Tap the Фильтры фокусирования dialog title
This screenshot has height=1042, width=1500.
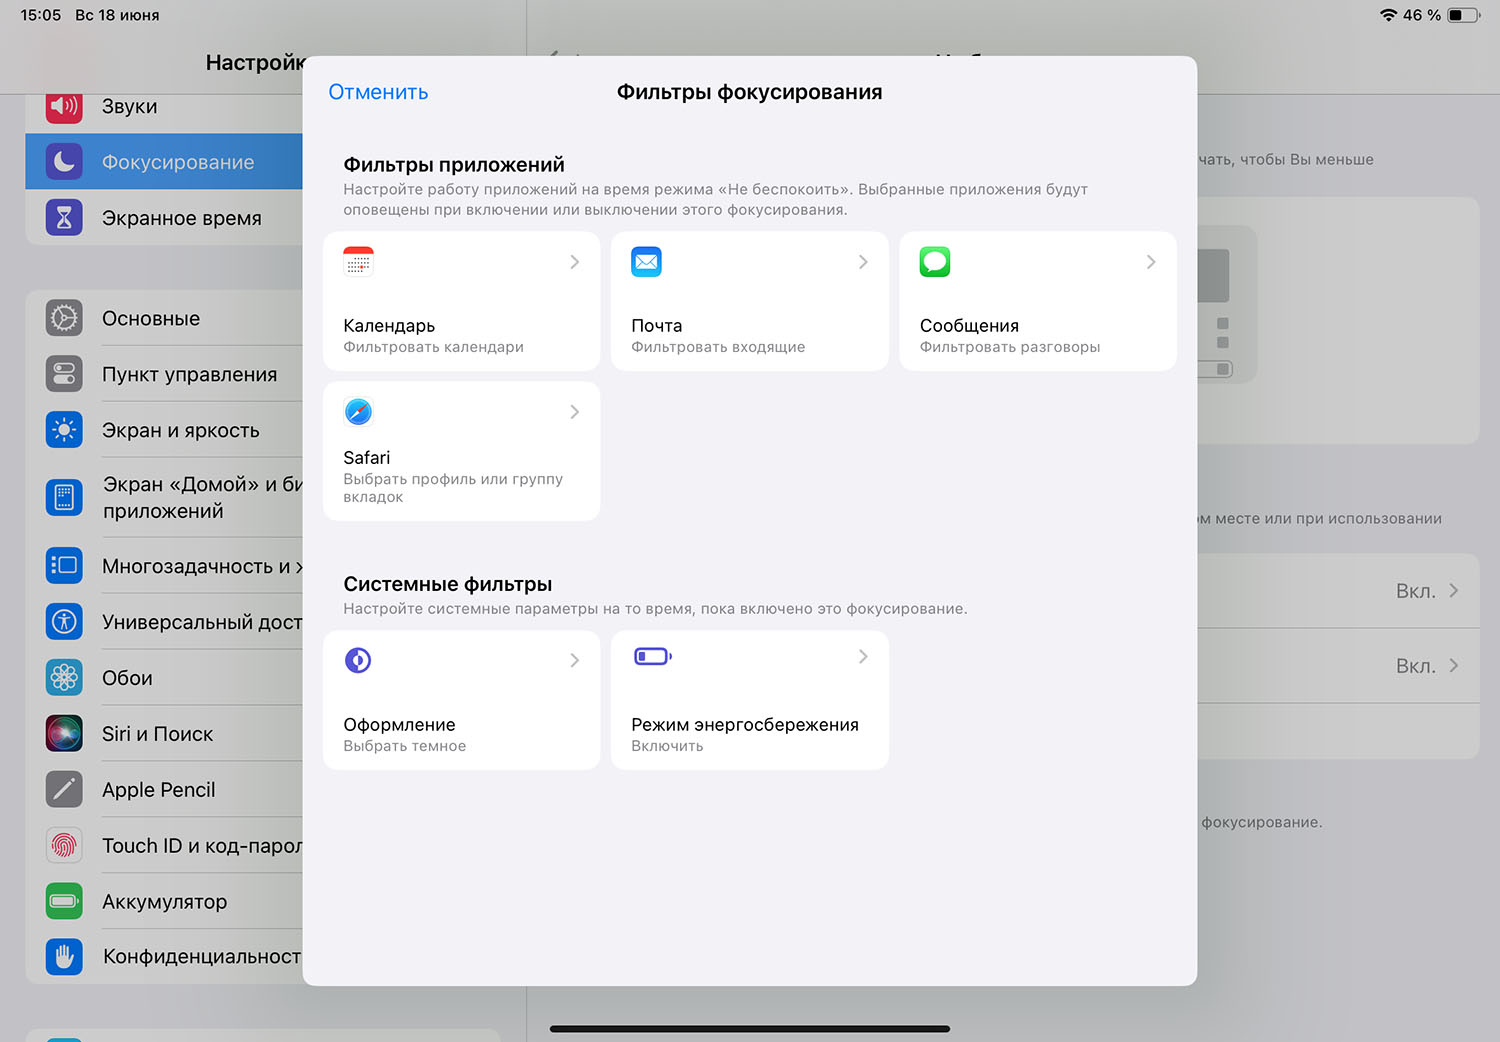[749, 92]
